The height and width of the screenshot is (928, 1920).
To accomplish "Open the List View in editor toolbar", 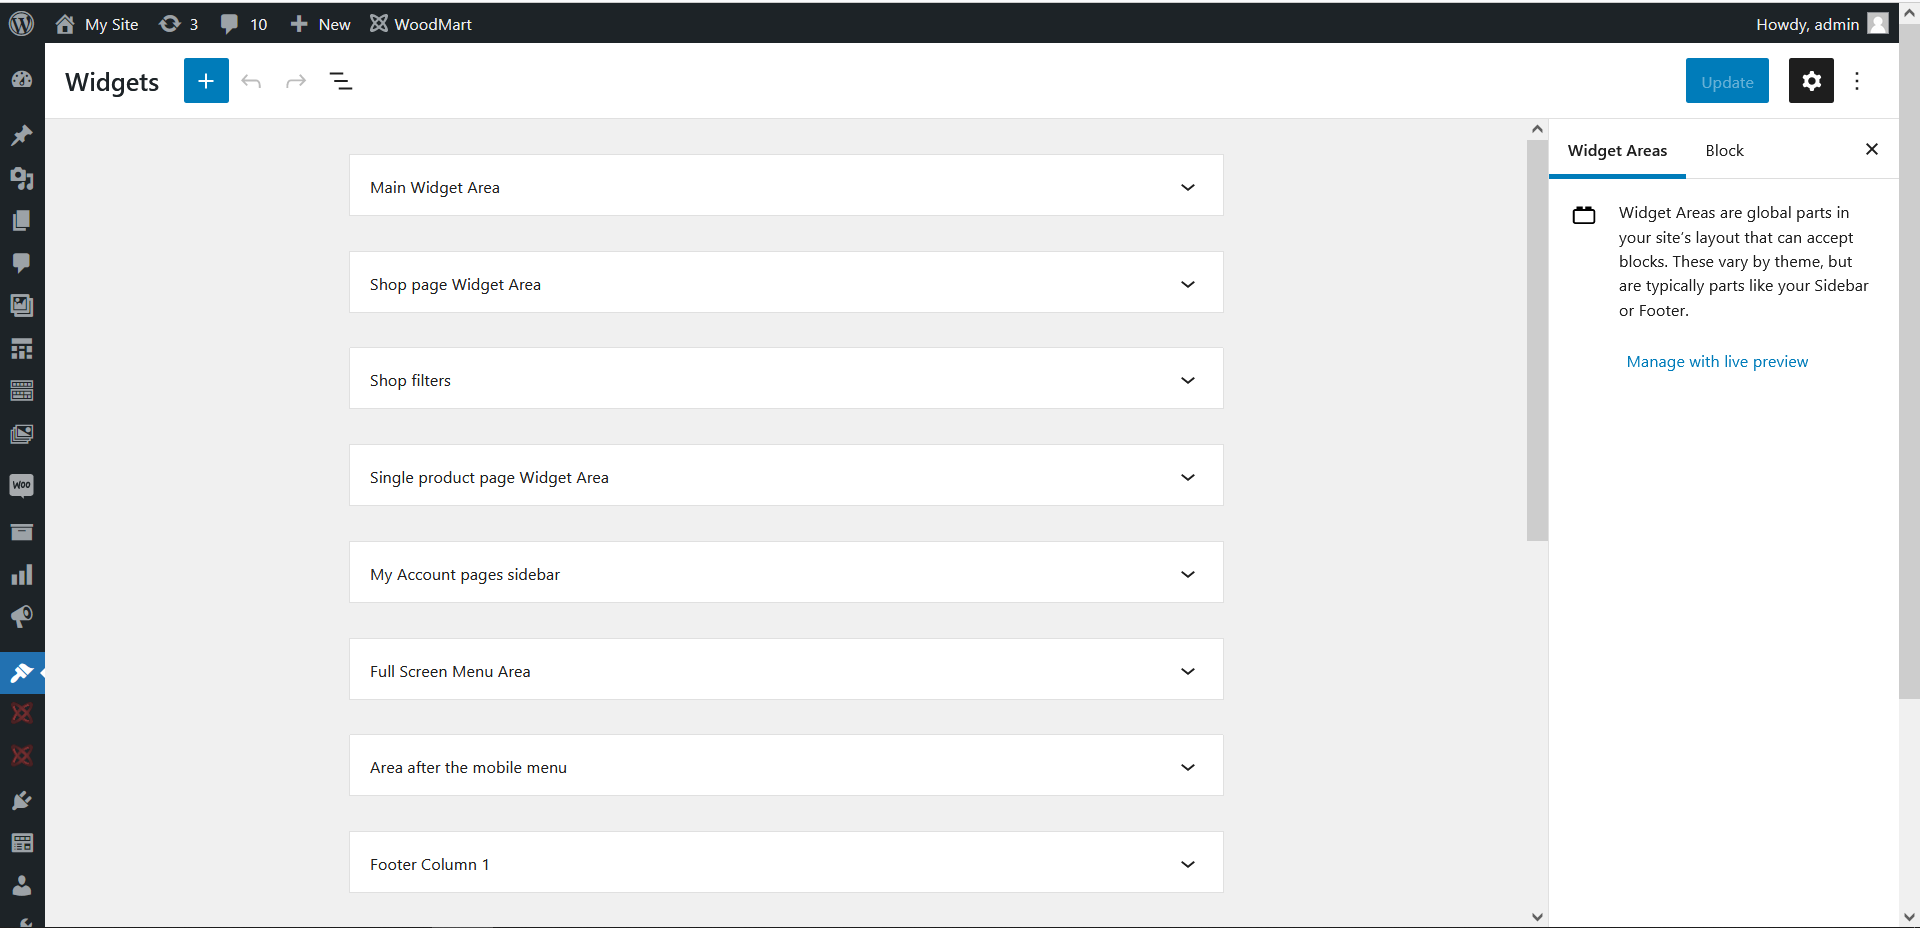I will pos(341,81).
